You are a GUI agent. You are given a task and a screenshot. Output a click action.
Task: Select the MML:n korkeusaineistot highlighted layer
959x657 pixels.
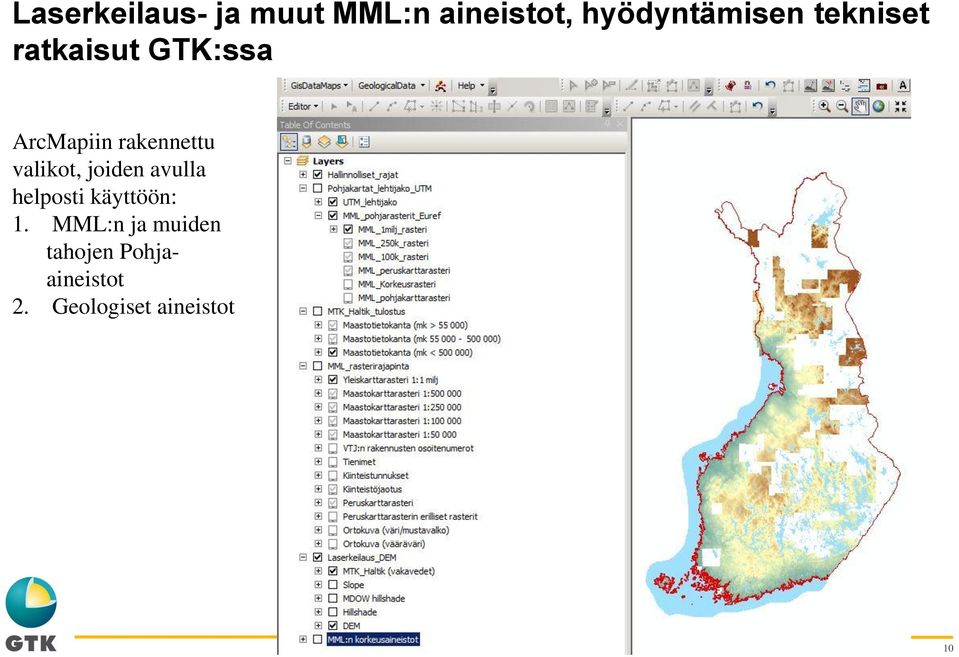(x=373, y=639)
